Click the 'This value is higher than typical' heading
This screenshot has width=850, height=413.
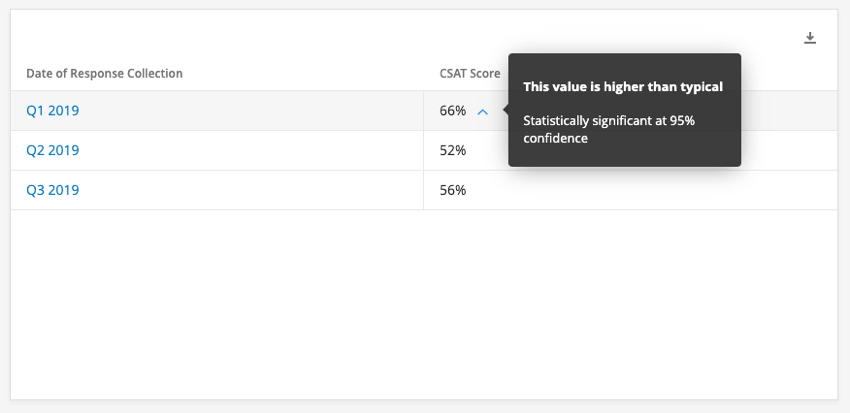coord(623,87)
